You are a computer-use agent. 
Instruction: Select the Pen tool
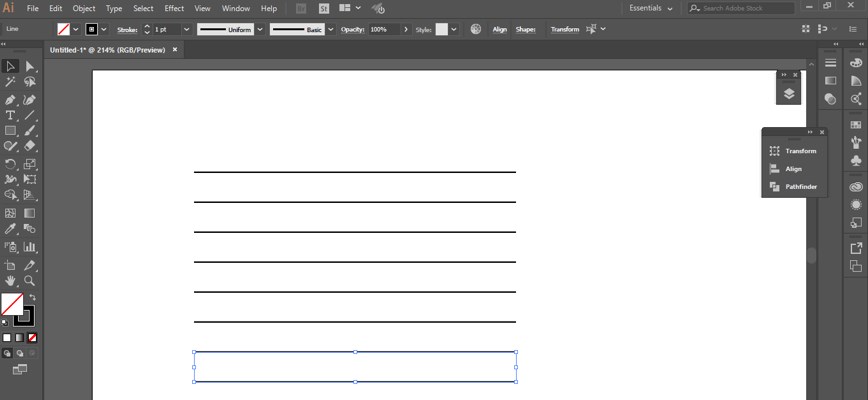point(11,100)
